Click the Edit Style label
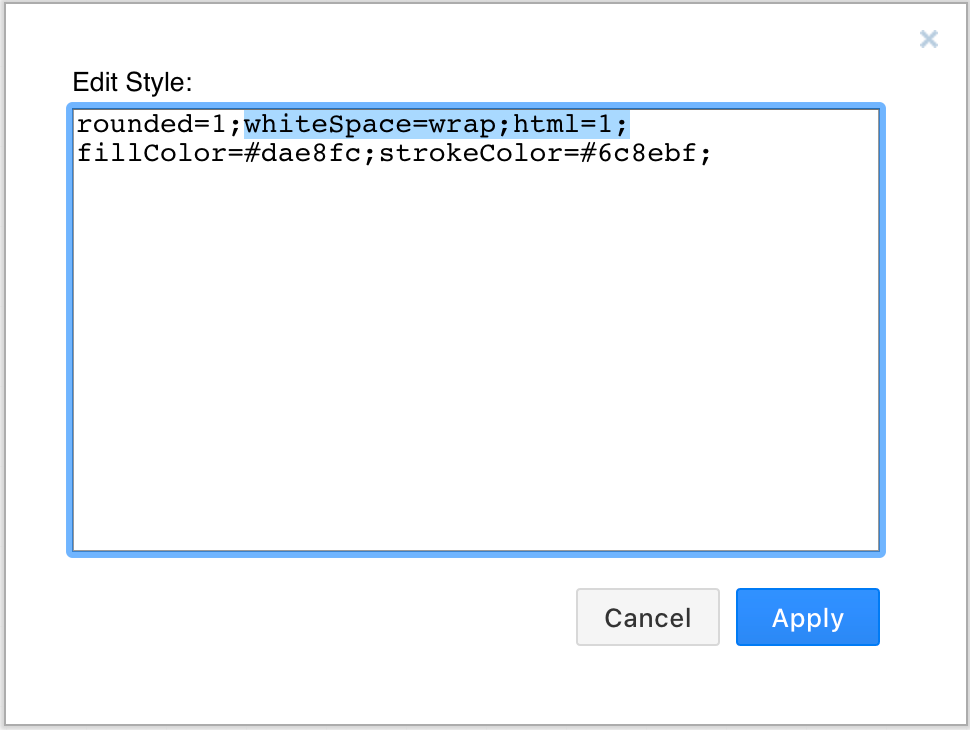970x730 pixels. point(133,83)
